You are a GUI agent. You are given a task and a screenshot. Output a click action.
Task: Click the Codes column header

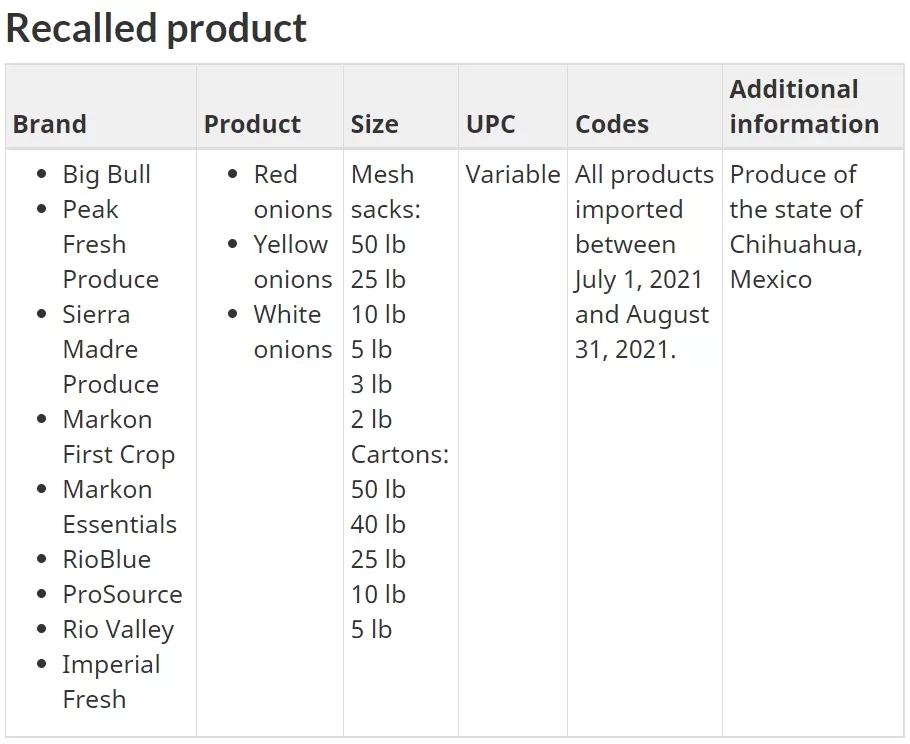coord(612,124)
